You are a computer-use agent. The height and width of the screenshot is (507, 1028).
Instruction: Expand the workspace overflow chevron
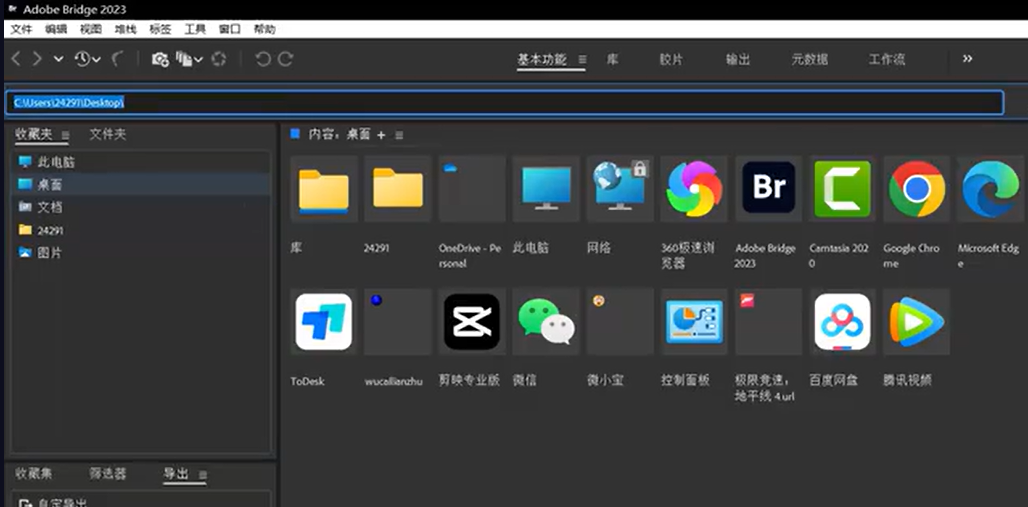(967, 59)
